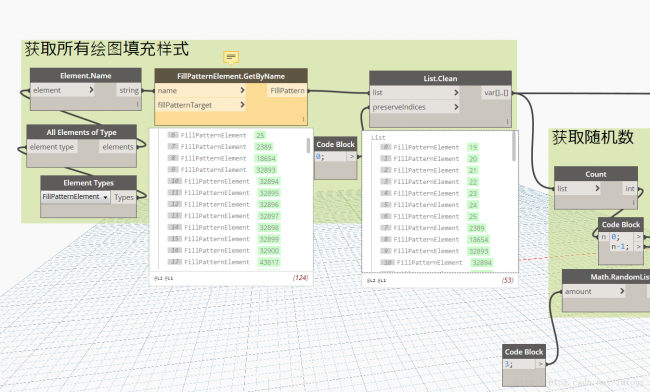Click the element input port on Element.Name
The image size is (650, 392).
(63, 90)
